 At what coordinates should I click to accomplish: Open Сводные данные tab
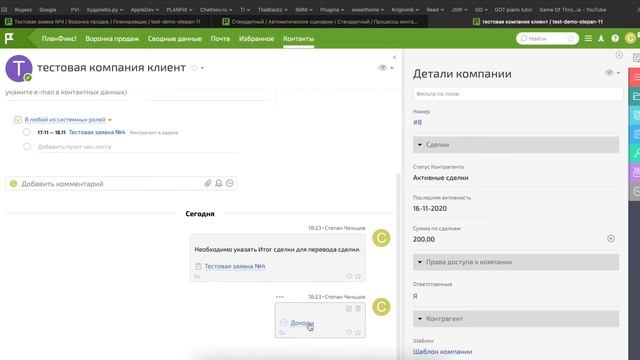[175, 38]
